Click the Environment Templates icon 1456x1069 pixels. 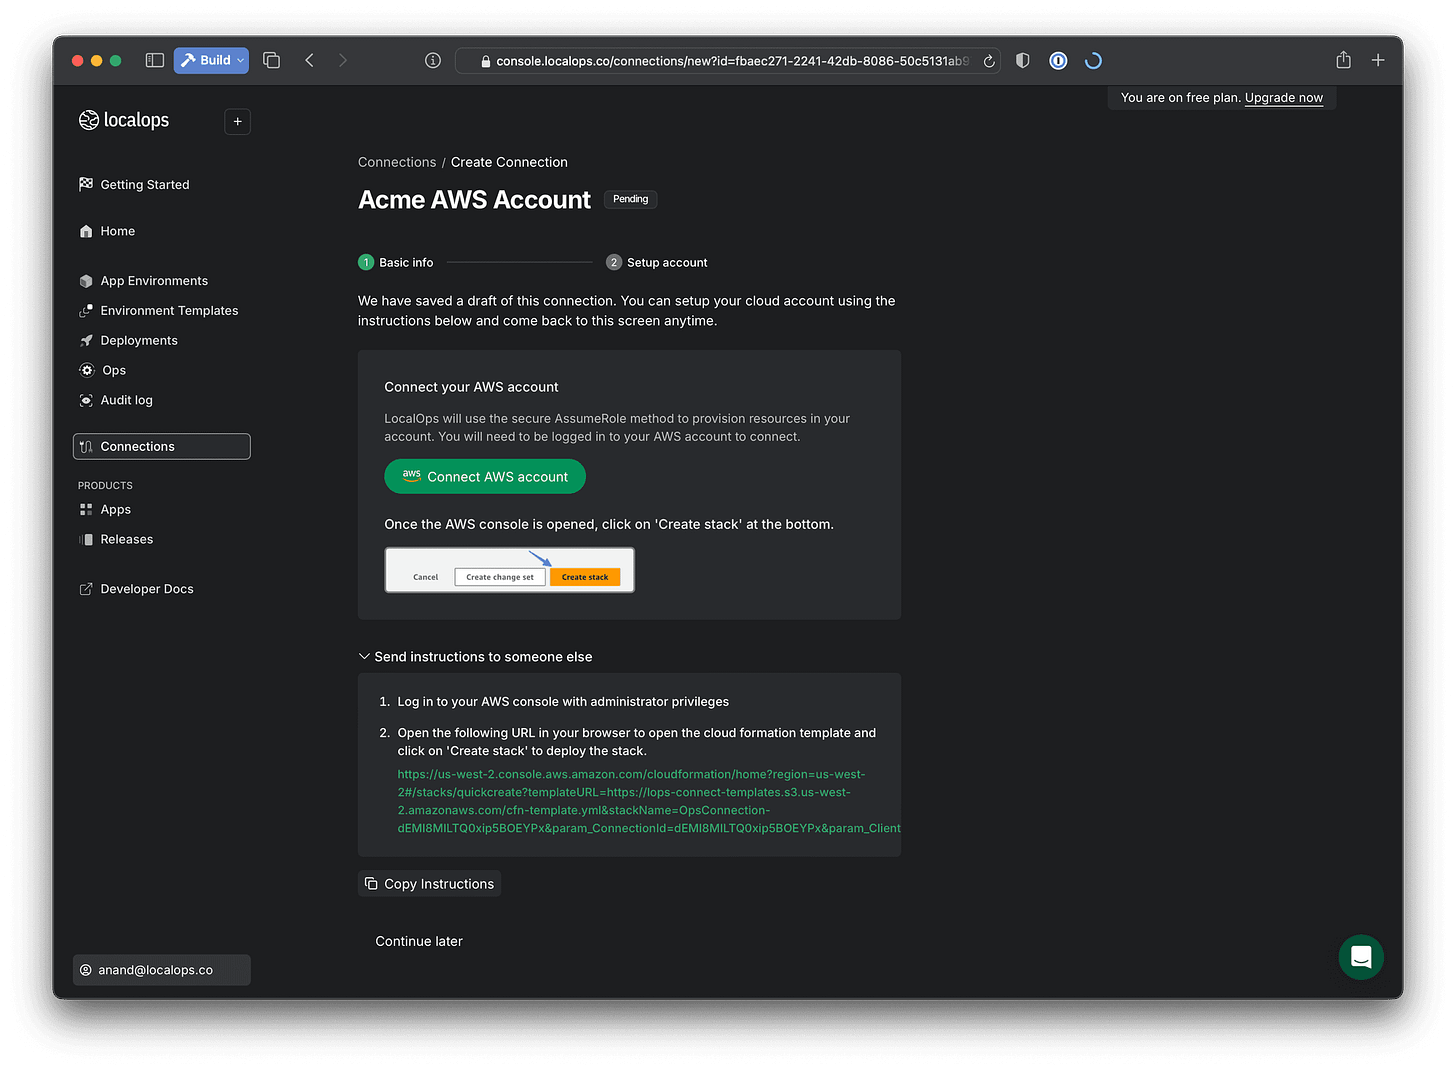pos(86,311)
